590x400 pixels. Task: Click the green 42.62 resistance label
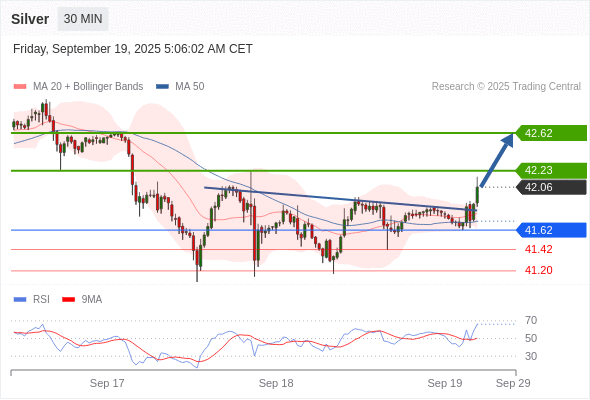[x=551, y=133]
